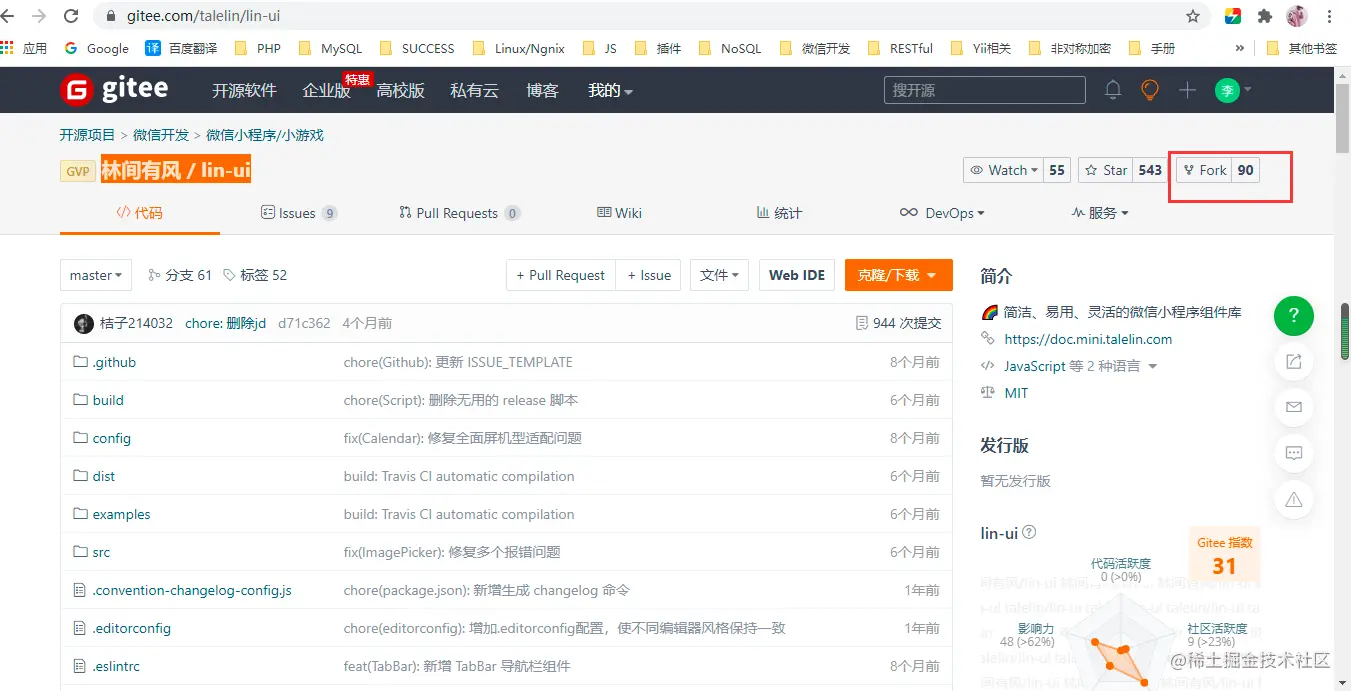Open the 标签 52 tags link
The width and height of the screenshot is (1351, 691).
click(255, 275)
